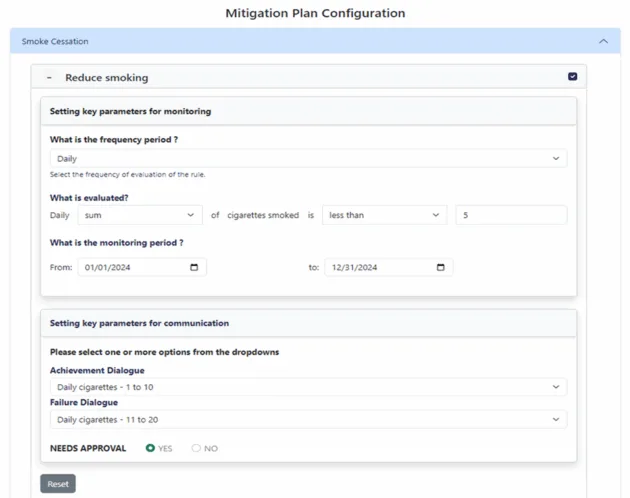
Task: Click the monitoring parameters section header
Action: [x=130, y=111]
